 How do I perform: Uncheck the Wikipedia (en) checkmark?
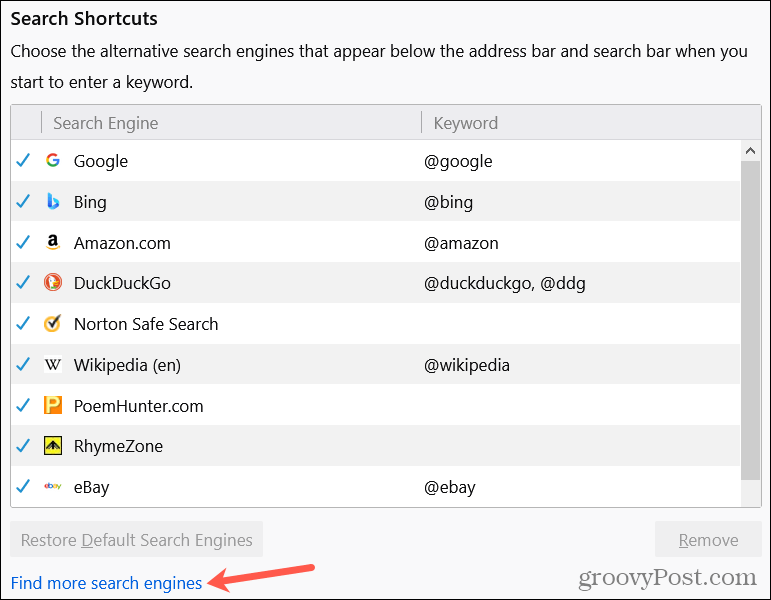(23, 364)
